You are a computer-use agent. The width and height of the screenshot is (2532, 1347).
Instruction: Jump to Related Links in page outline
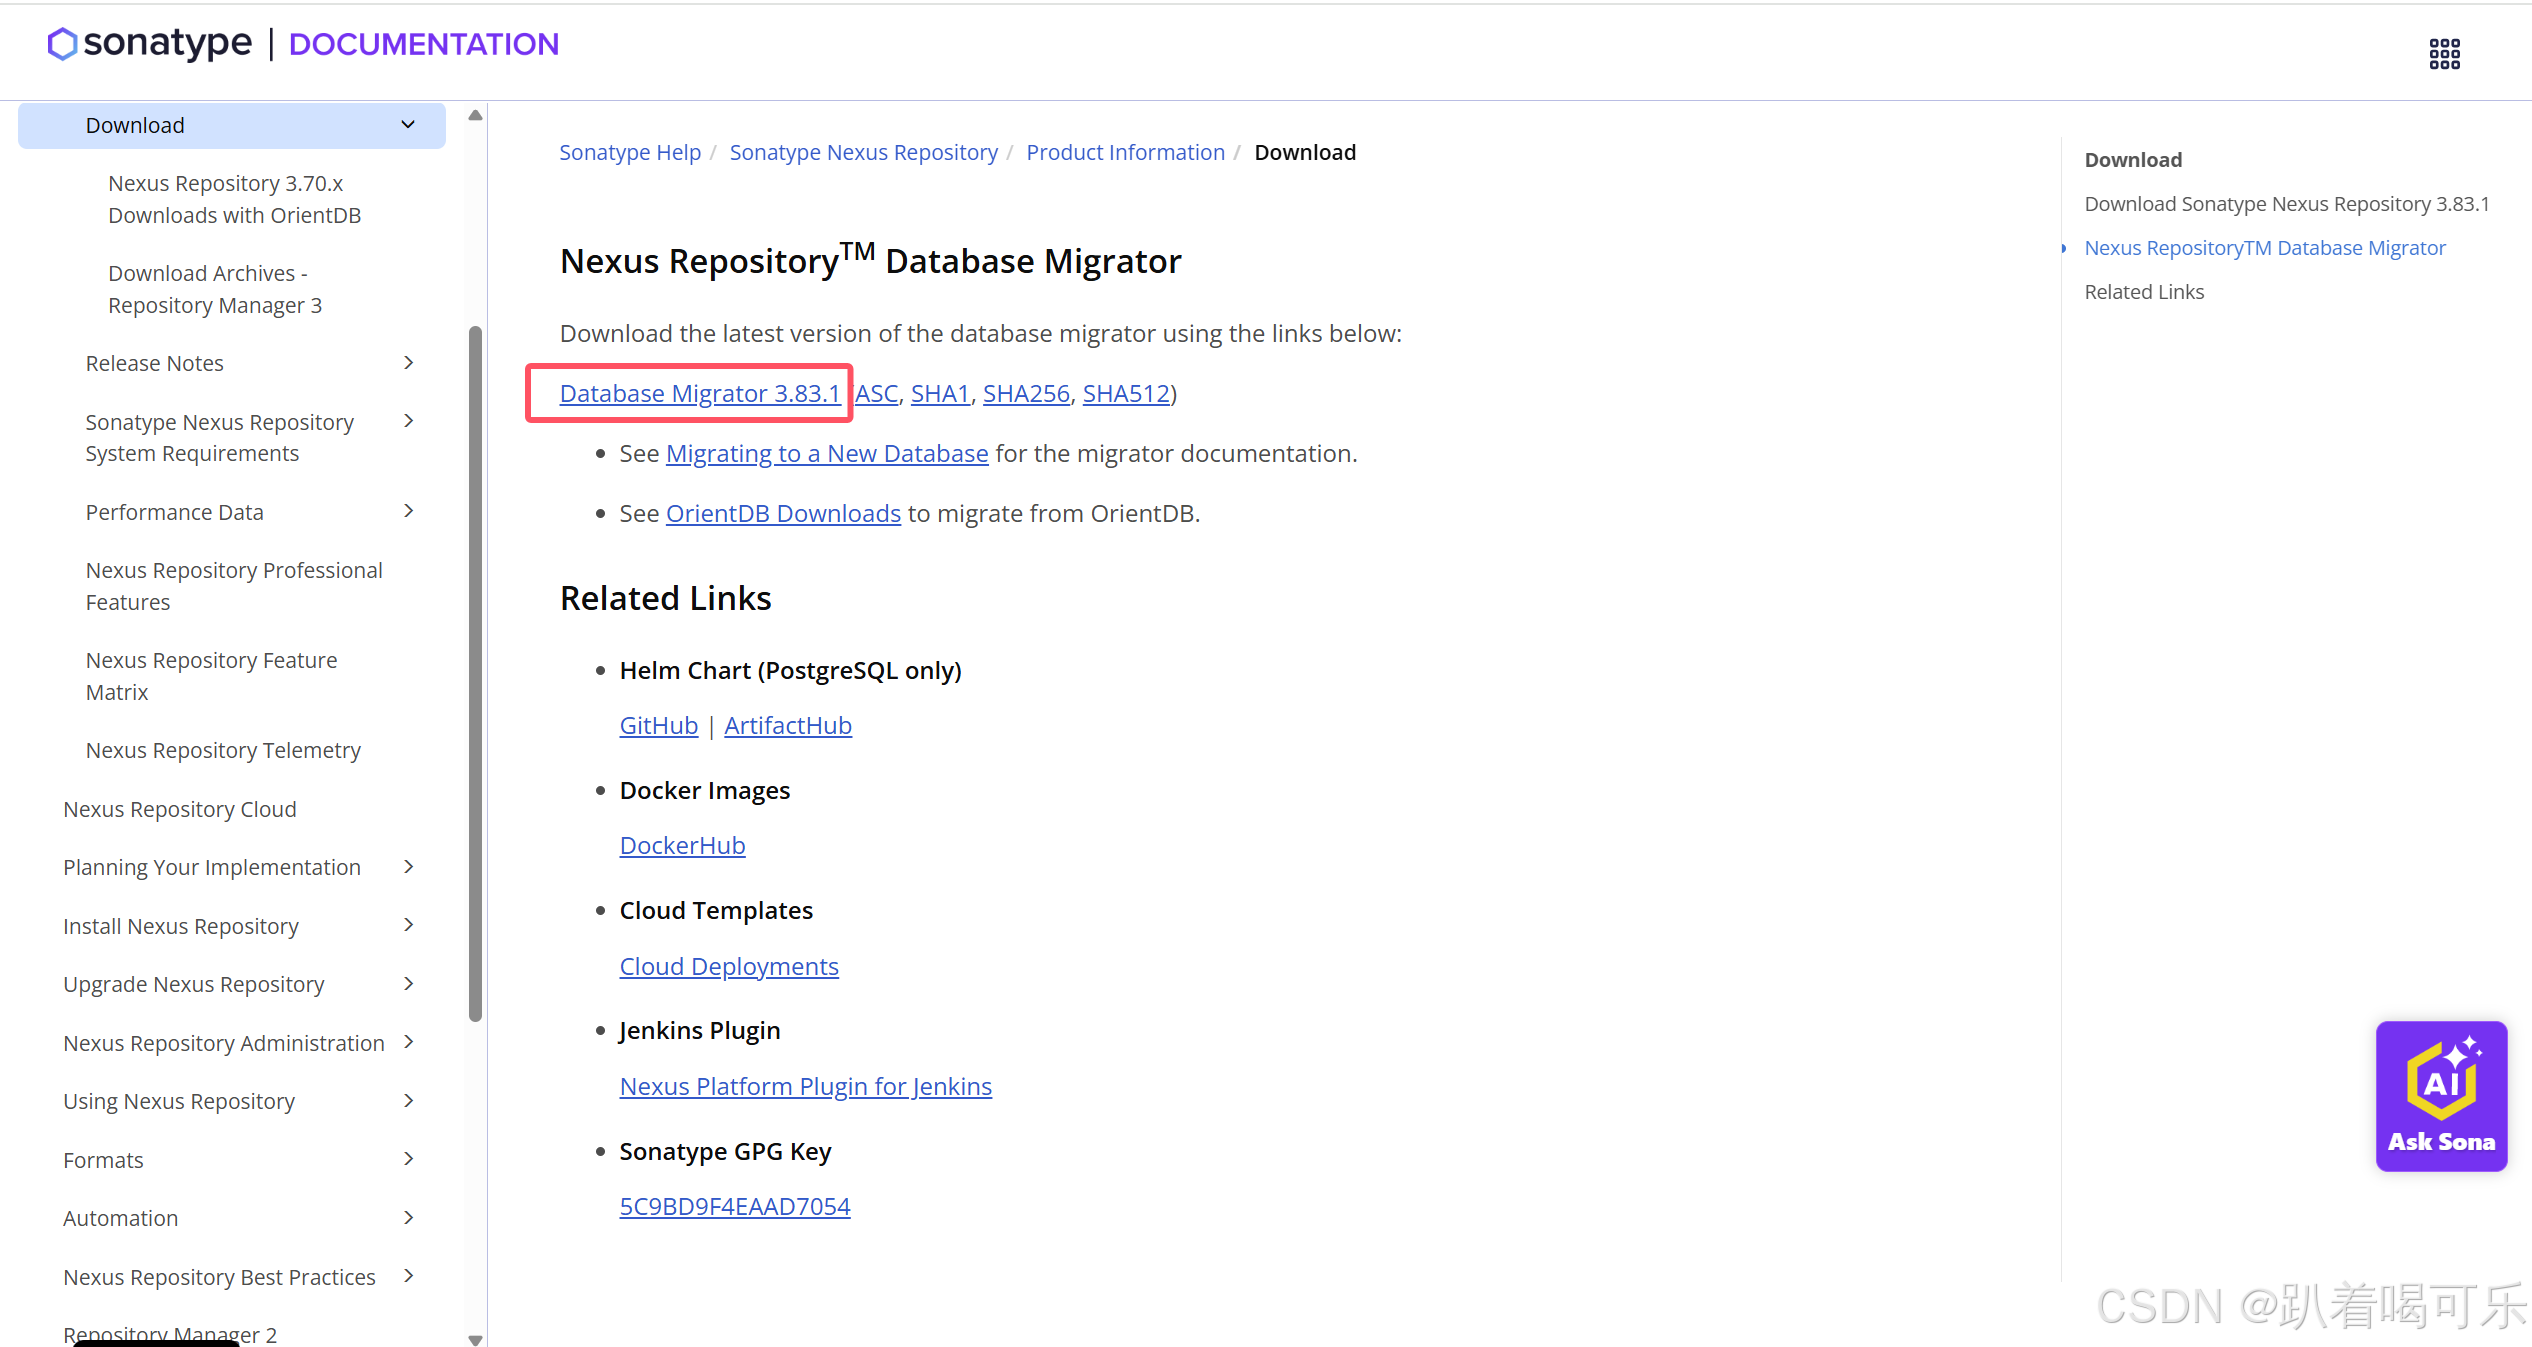point(2143,292)
